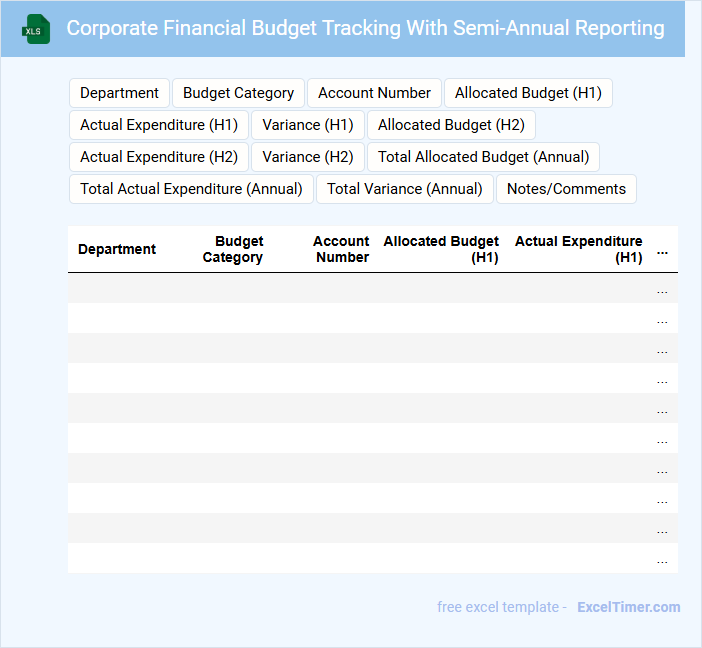
Task: Select the Variance (H2) tag
Action: pyautogui.click(x=308, y=157)
